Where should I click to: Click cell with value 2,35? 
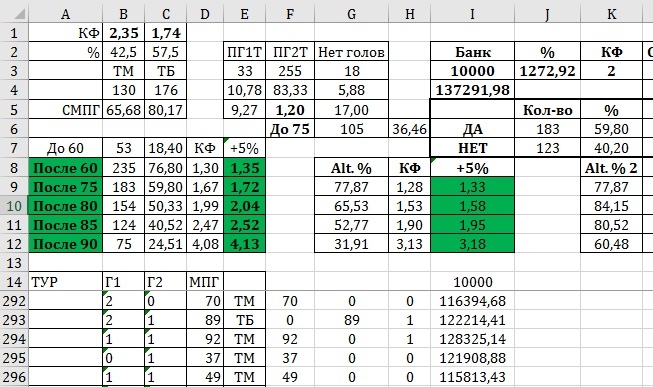[124, 33]
